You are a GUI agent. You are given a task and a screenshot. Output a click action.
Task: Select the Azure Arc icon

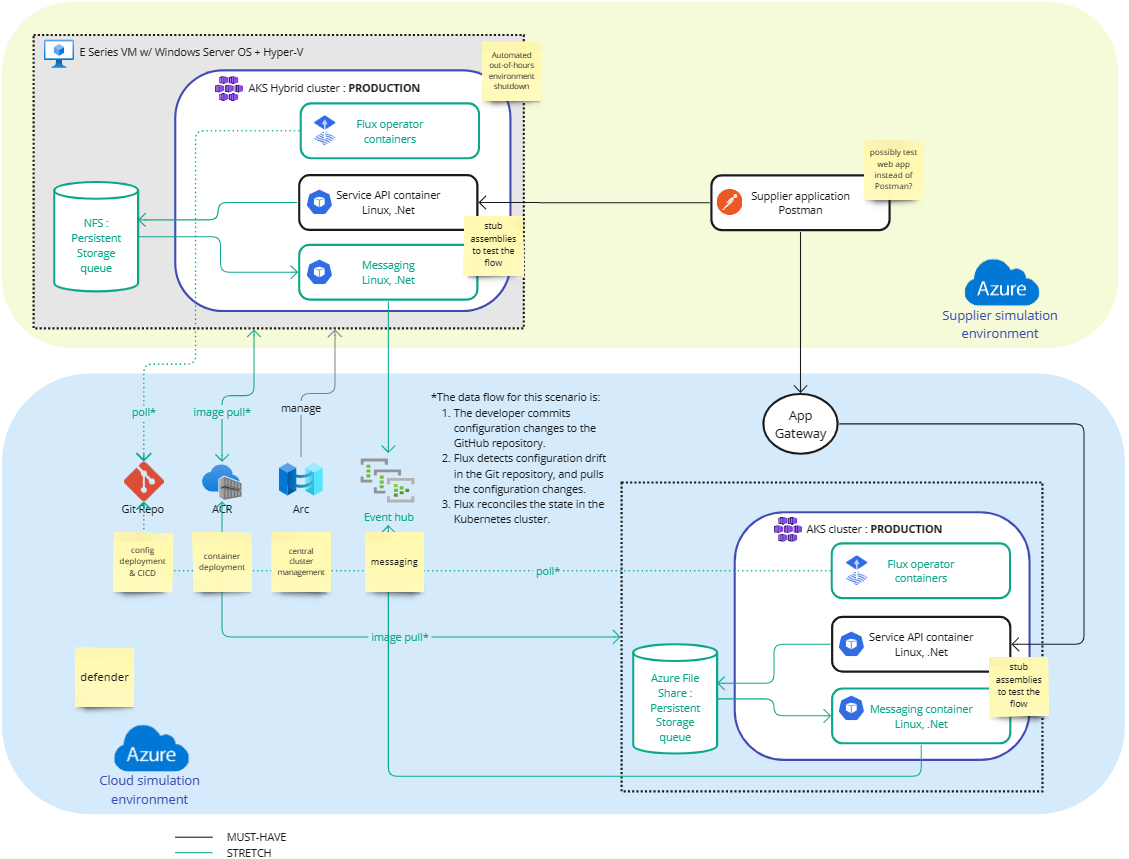point(300,481)
